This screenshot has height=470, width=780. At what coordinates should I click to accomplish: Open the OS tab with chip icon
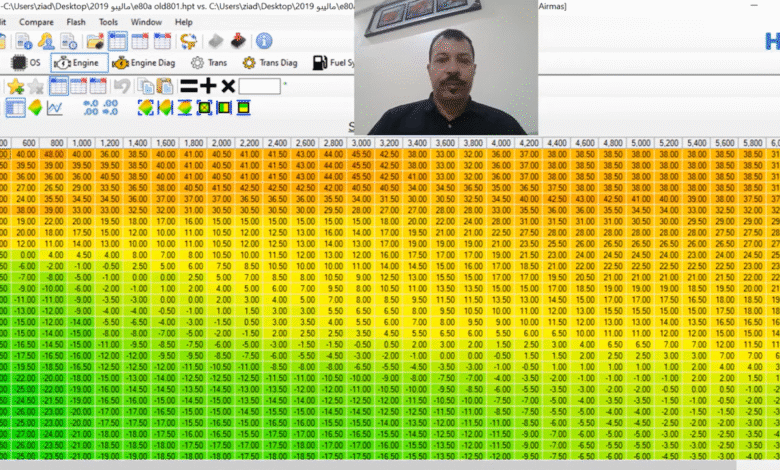pos(25,63)
